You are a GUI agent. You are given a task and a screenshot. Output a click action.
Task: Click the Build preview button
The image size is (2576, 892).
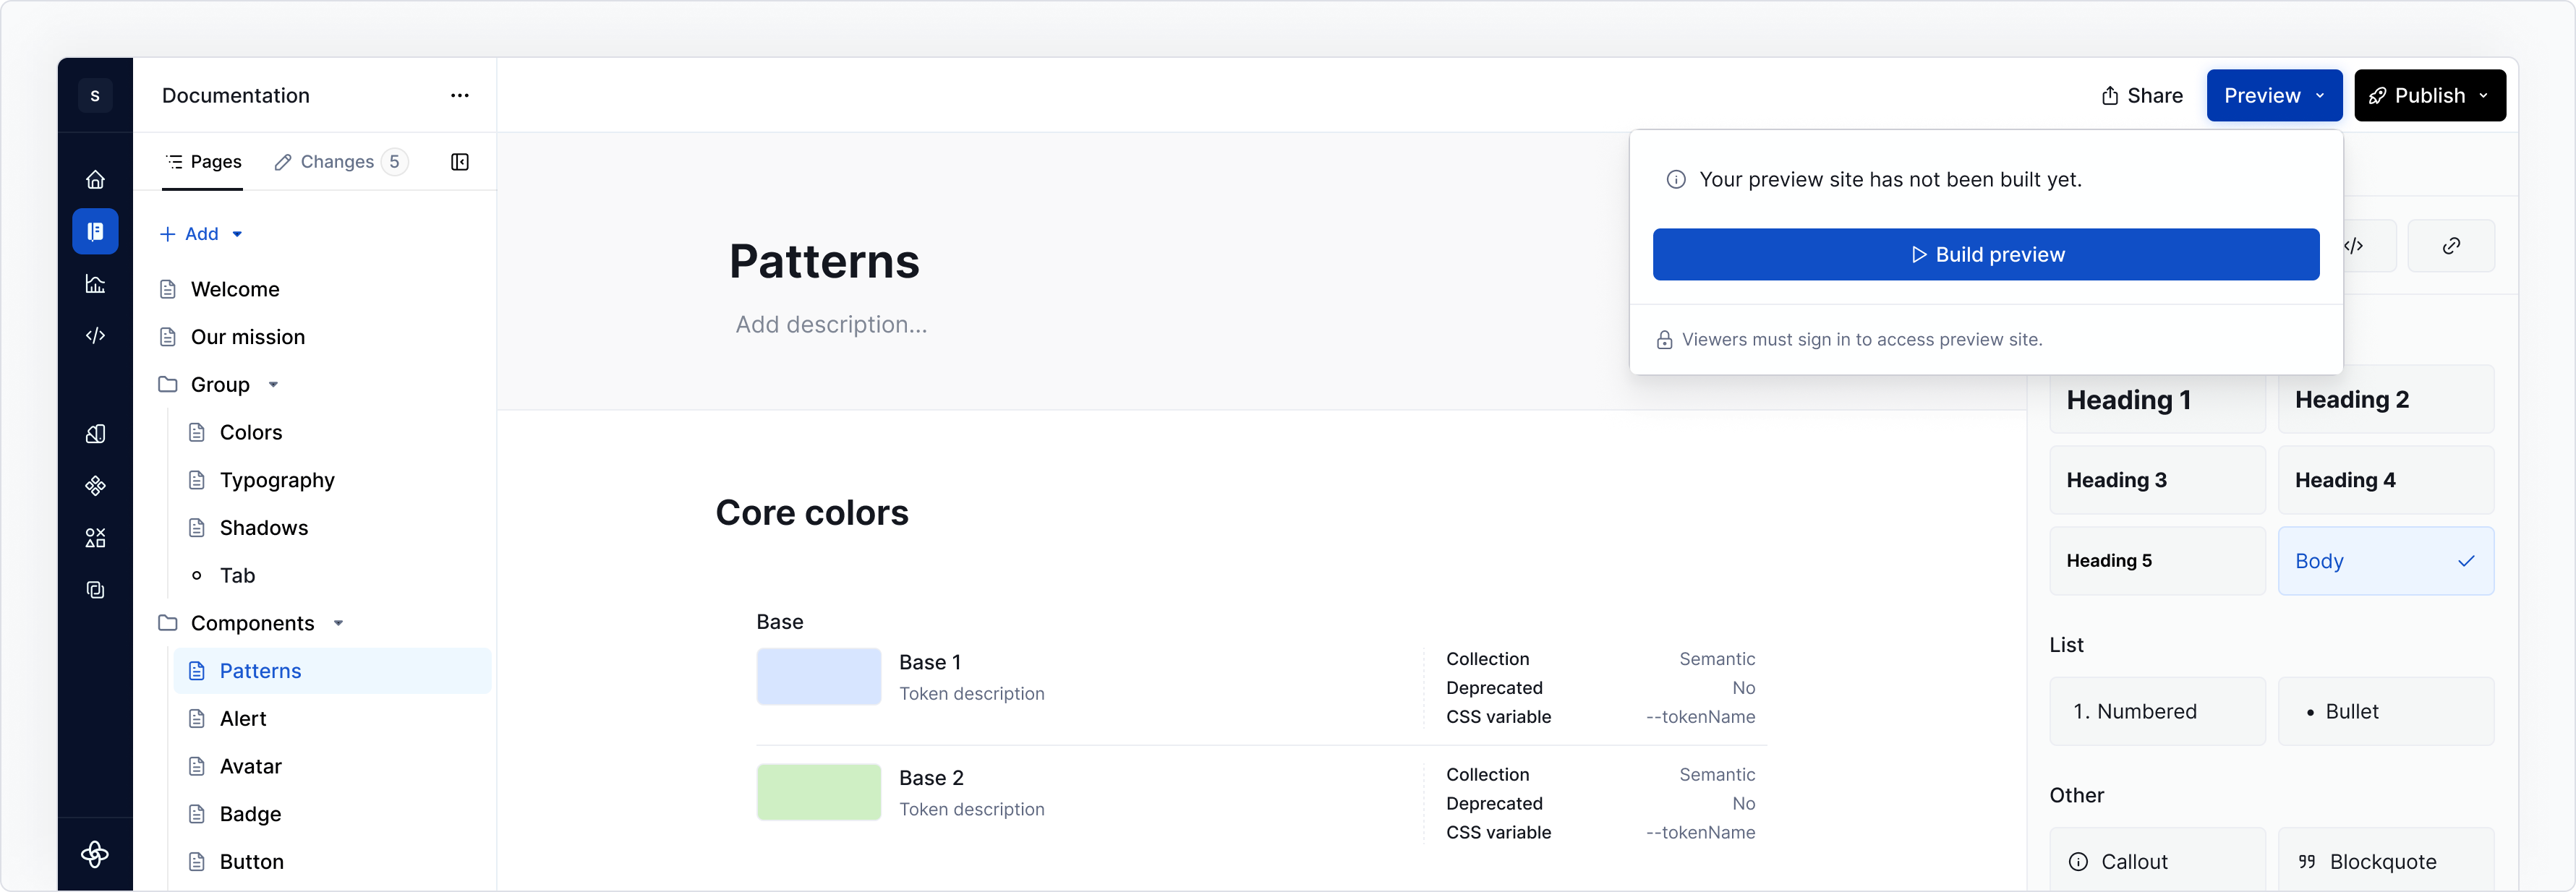click(1985, 255)
